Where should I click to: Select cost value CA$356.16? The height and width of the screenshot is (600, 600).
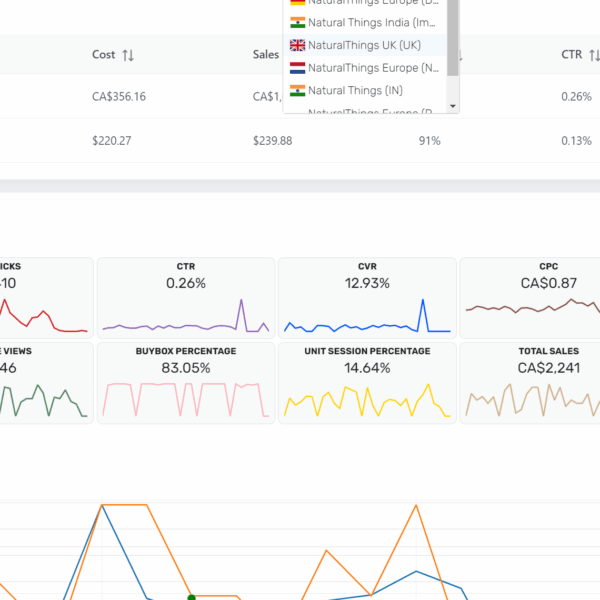tap(119, 96)
